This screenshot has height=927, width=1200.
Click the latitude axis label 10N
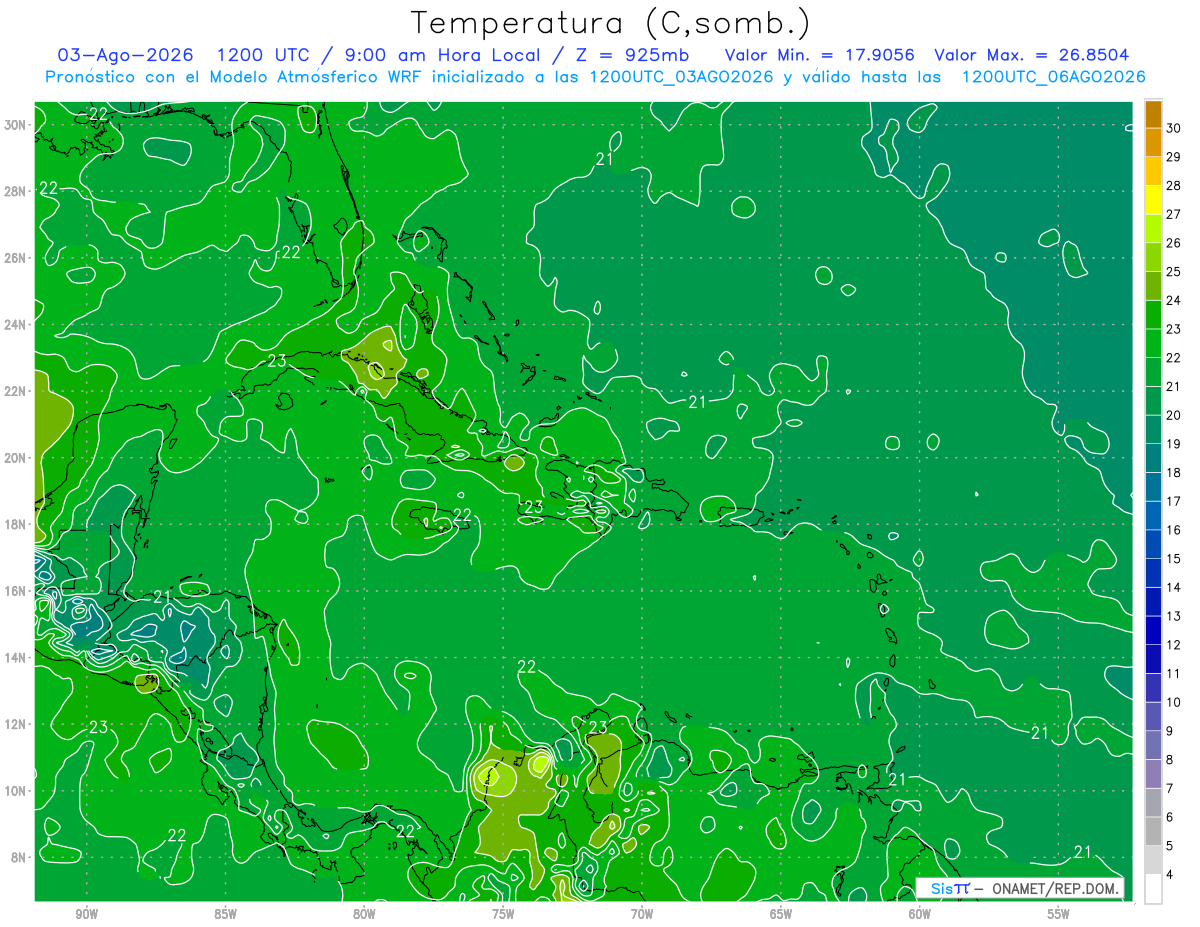(x=14, y=791)
